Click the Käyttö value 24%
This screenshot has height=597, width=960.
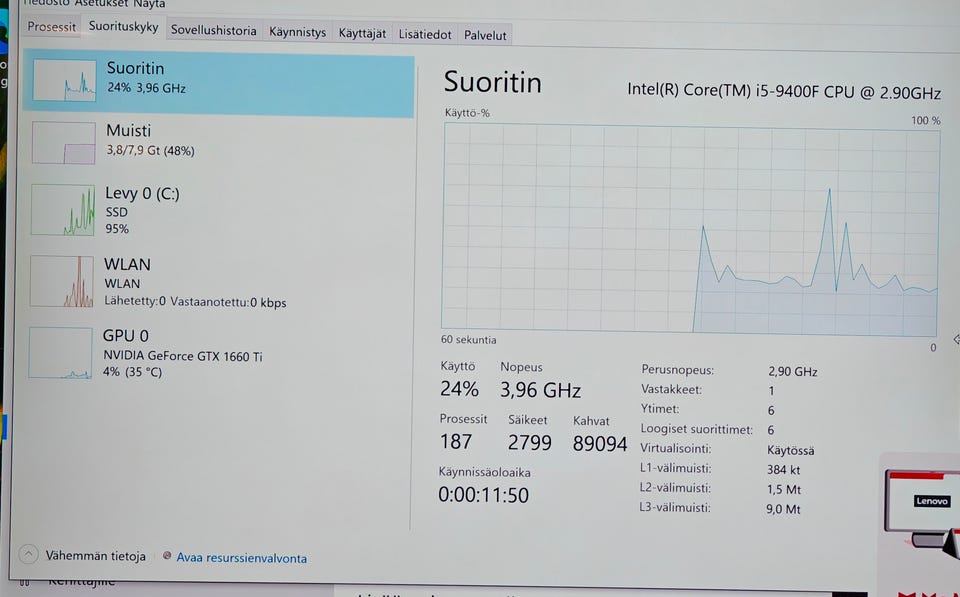[x=459, y=388]
